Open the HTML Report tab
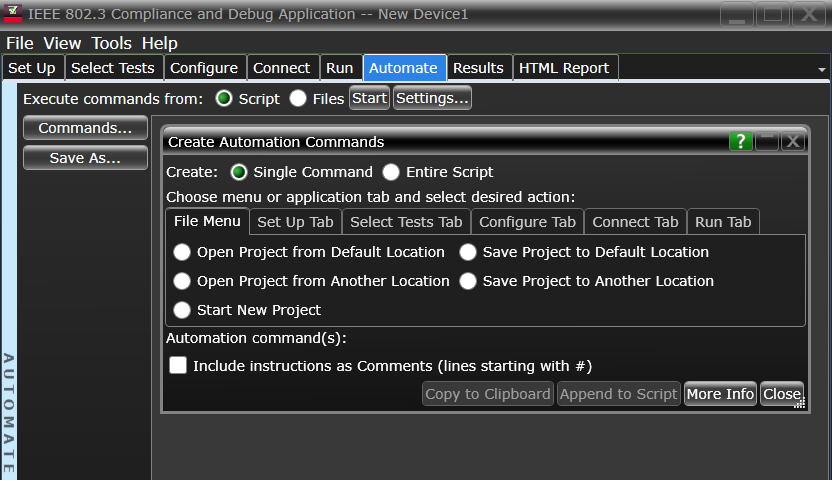This screenshot has width=832, height=480. 565,68
